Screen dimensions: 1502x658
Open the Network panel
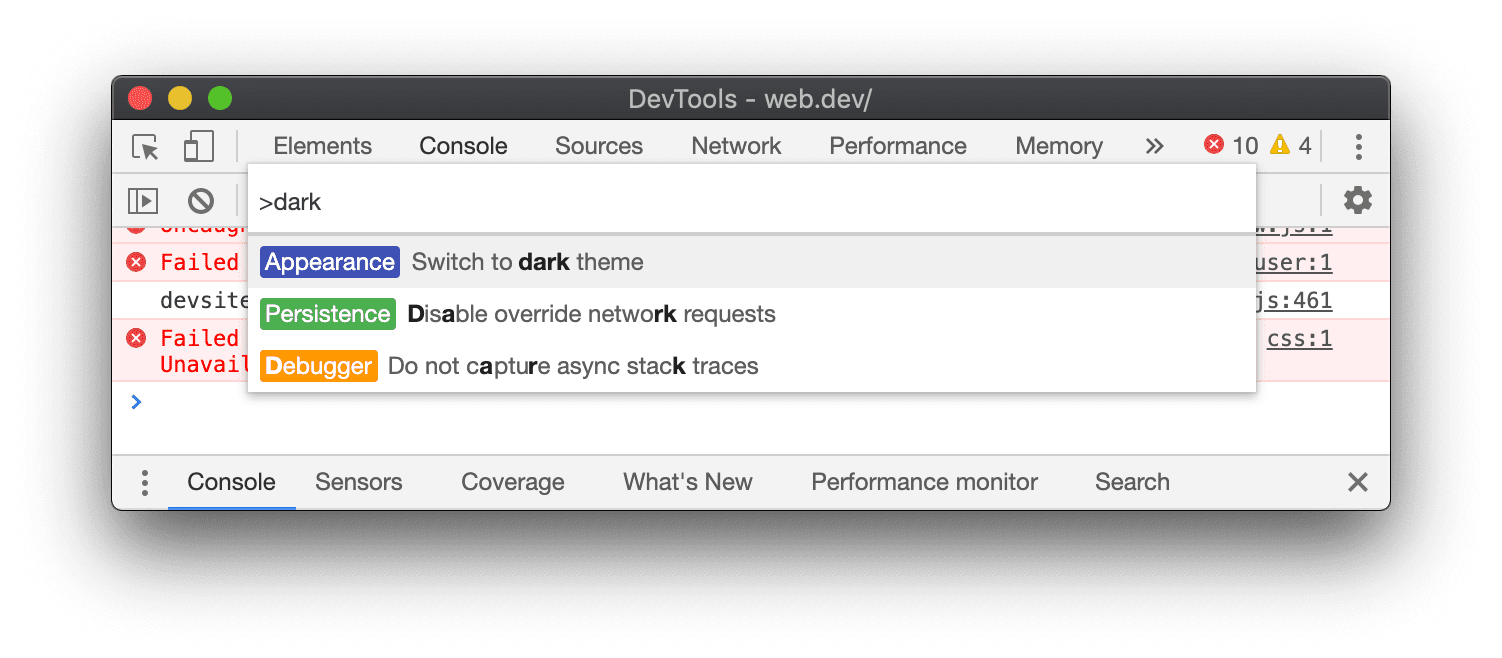point(736,146)
